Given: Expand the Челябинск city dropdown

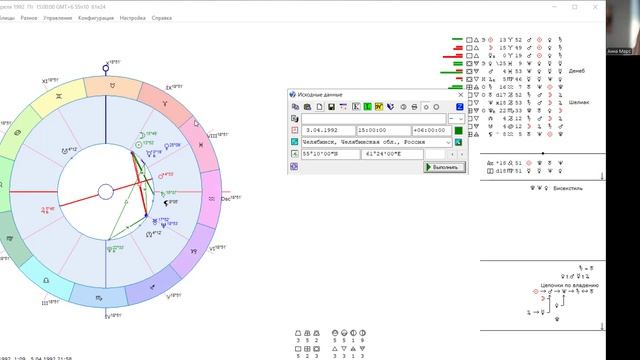Looking at the screenshot, I should (448, 142).
